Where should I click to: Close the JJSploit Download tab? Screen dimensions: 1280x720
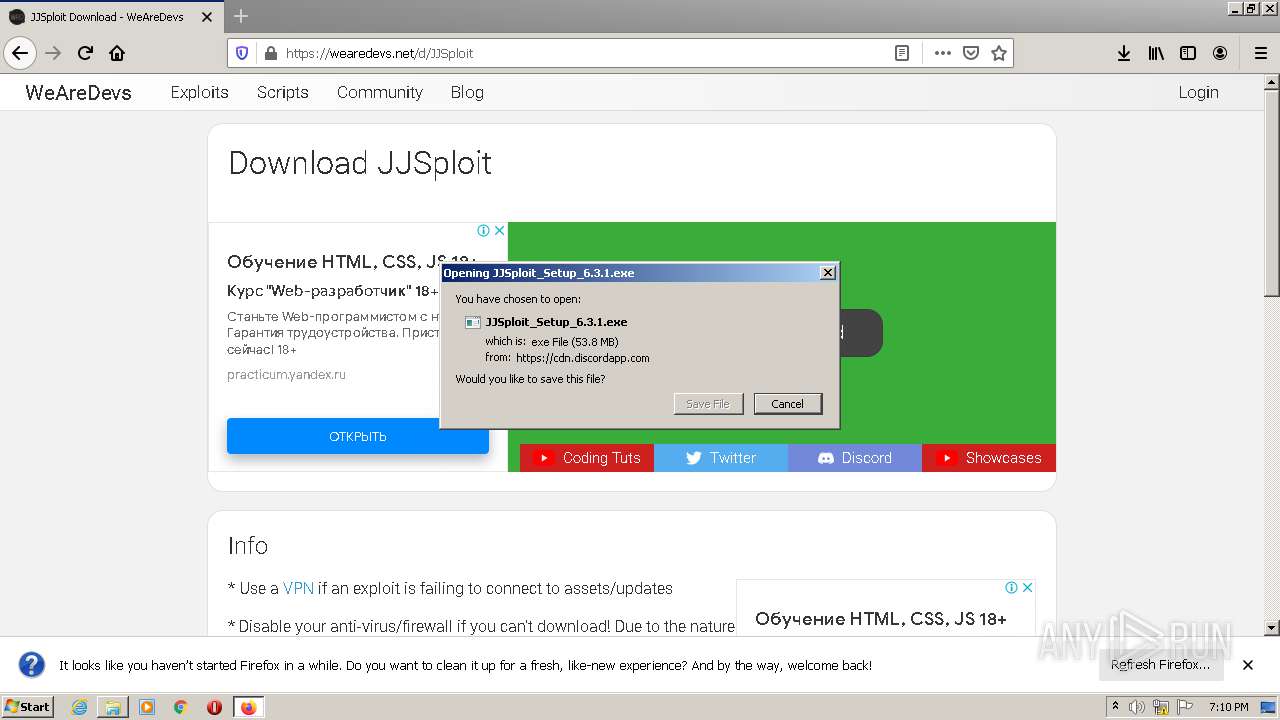click(207, 17)
